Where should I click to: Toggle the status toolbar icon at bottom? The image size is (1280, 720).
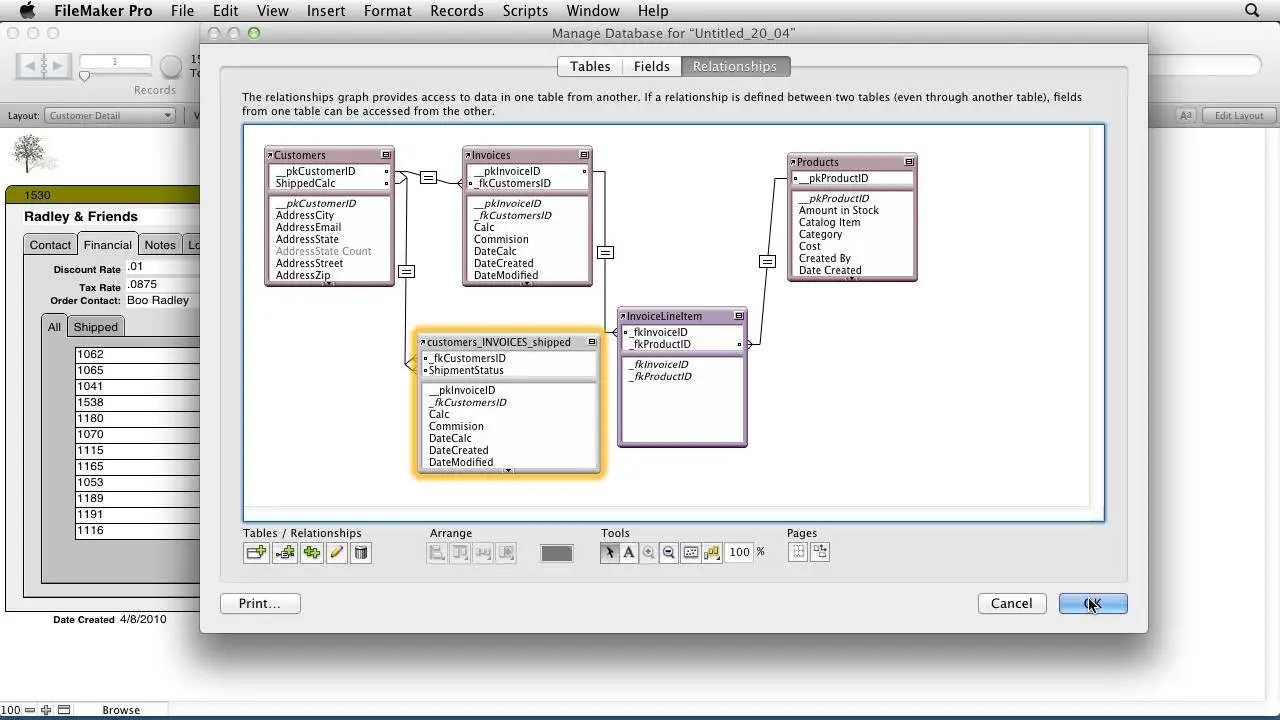tap(64, 710)
